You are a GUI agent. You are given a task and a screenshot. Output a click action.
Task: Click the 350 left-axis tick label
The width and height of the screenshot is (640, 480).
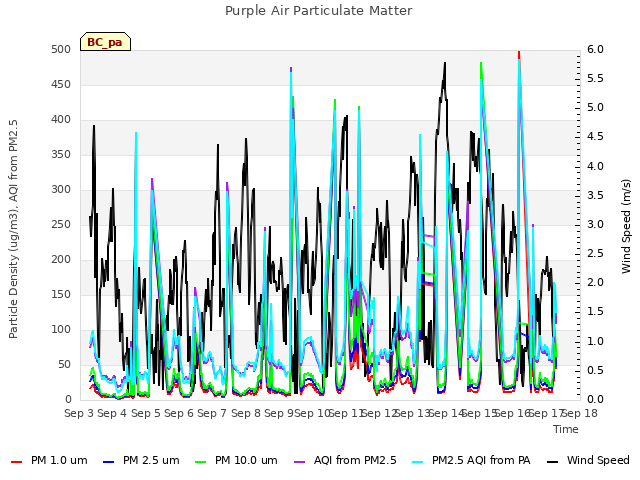click(x=61, y=155)
